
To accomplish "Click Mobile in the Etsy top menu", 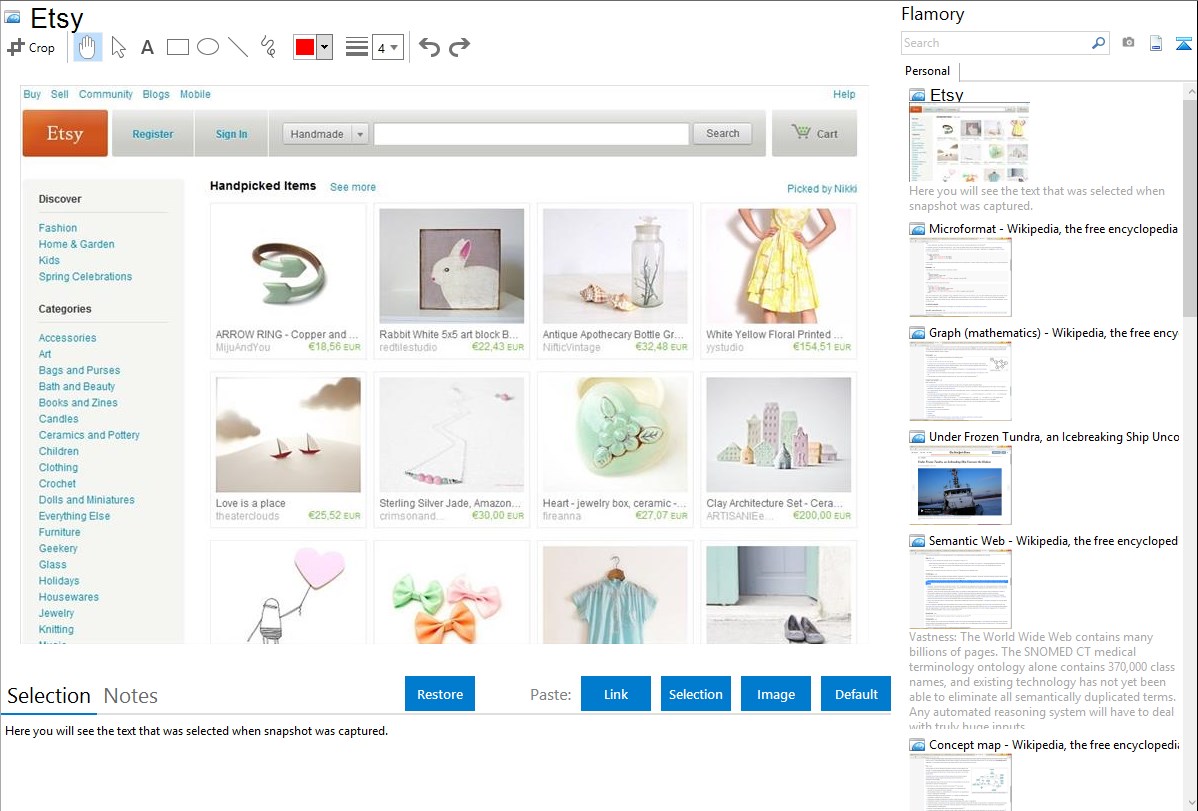I will coord(195,94).
